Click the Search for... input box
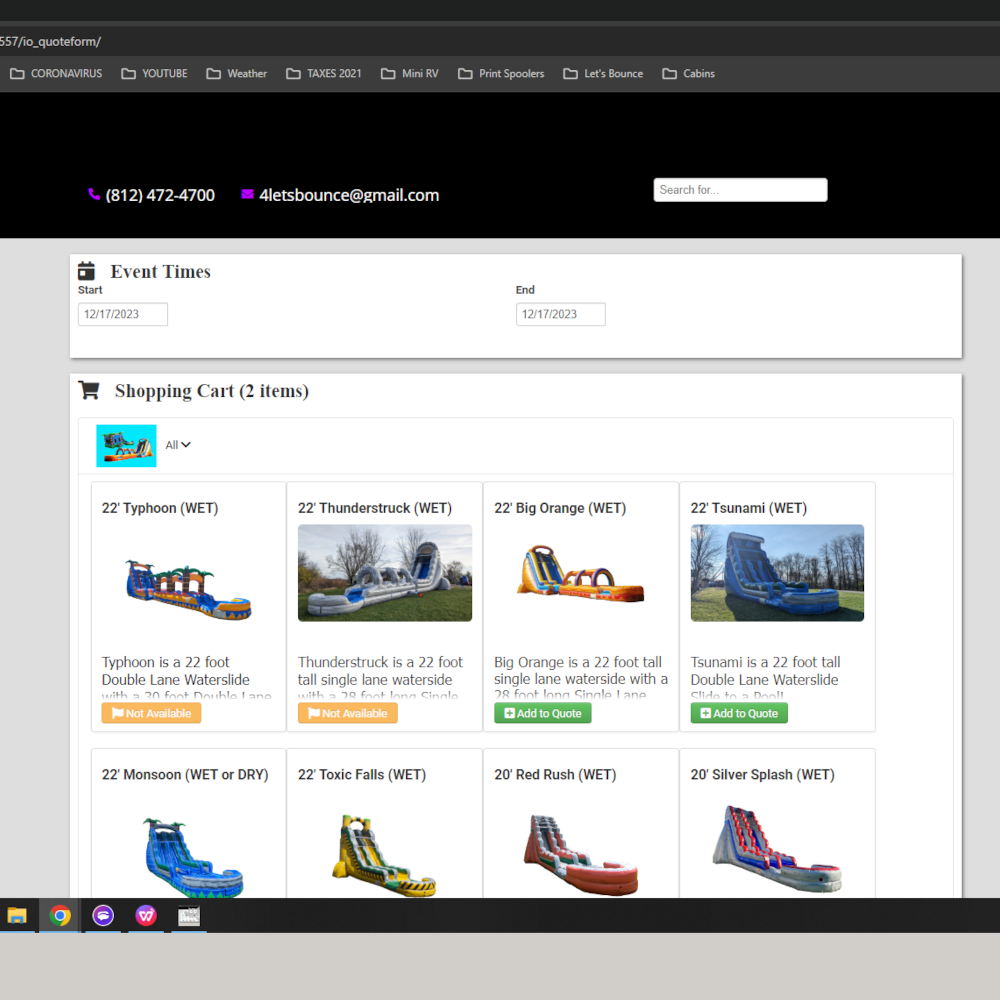1000x1000 pixels. point(740,190)
